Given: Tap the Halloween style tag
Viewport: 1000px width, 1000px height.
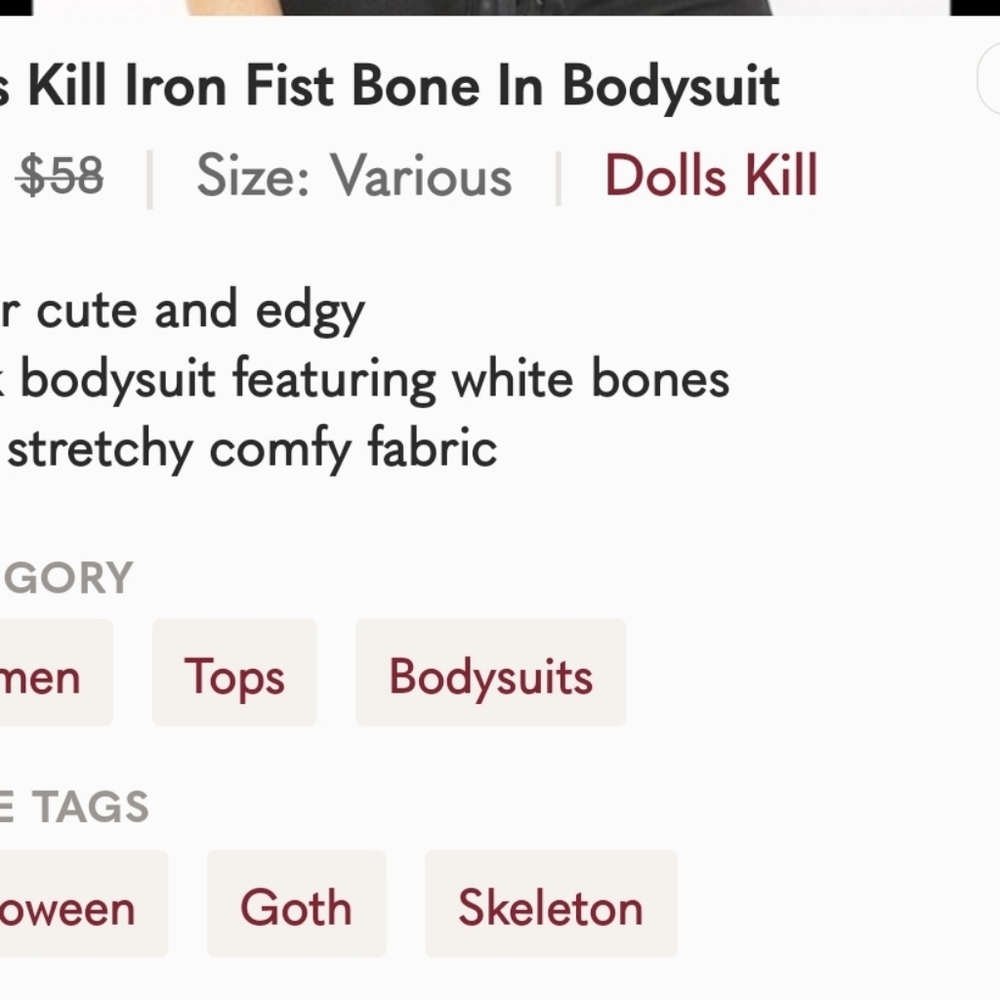Looking at the screenshot, I should click(80, 905).
